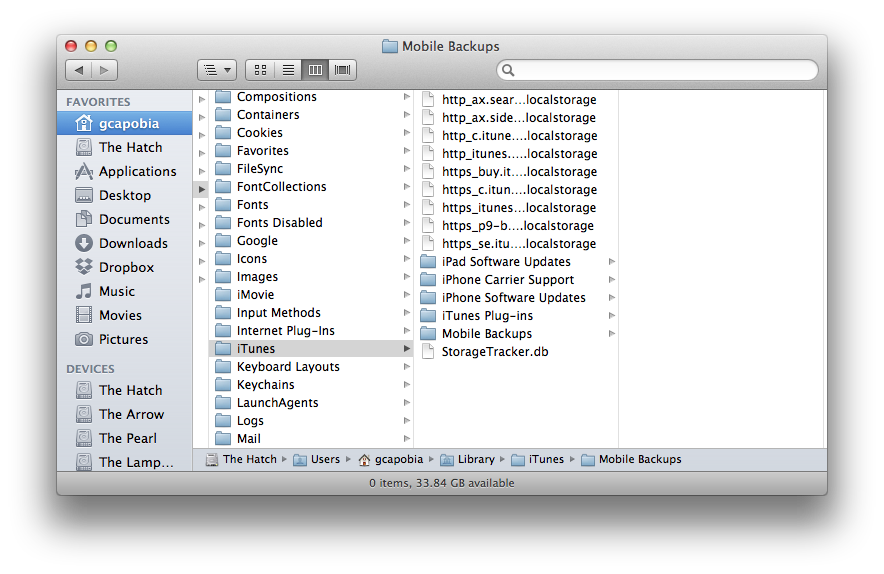The image size is (884, 574).
Task: Select the http_c.itune….localstorage file
Action: (x=516, y=135)
